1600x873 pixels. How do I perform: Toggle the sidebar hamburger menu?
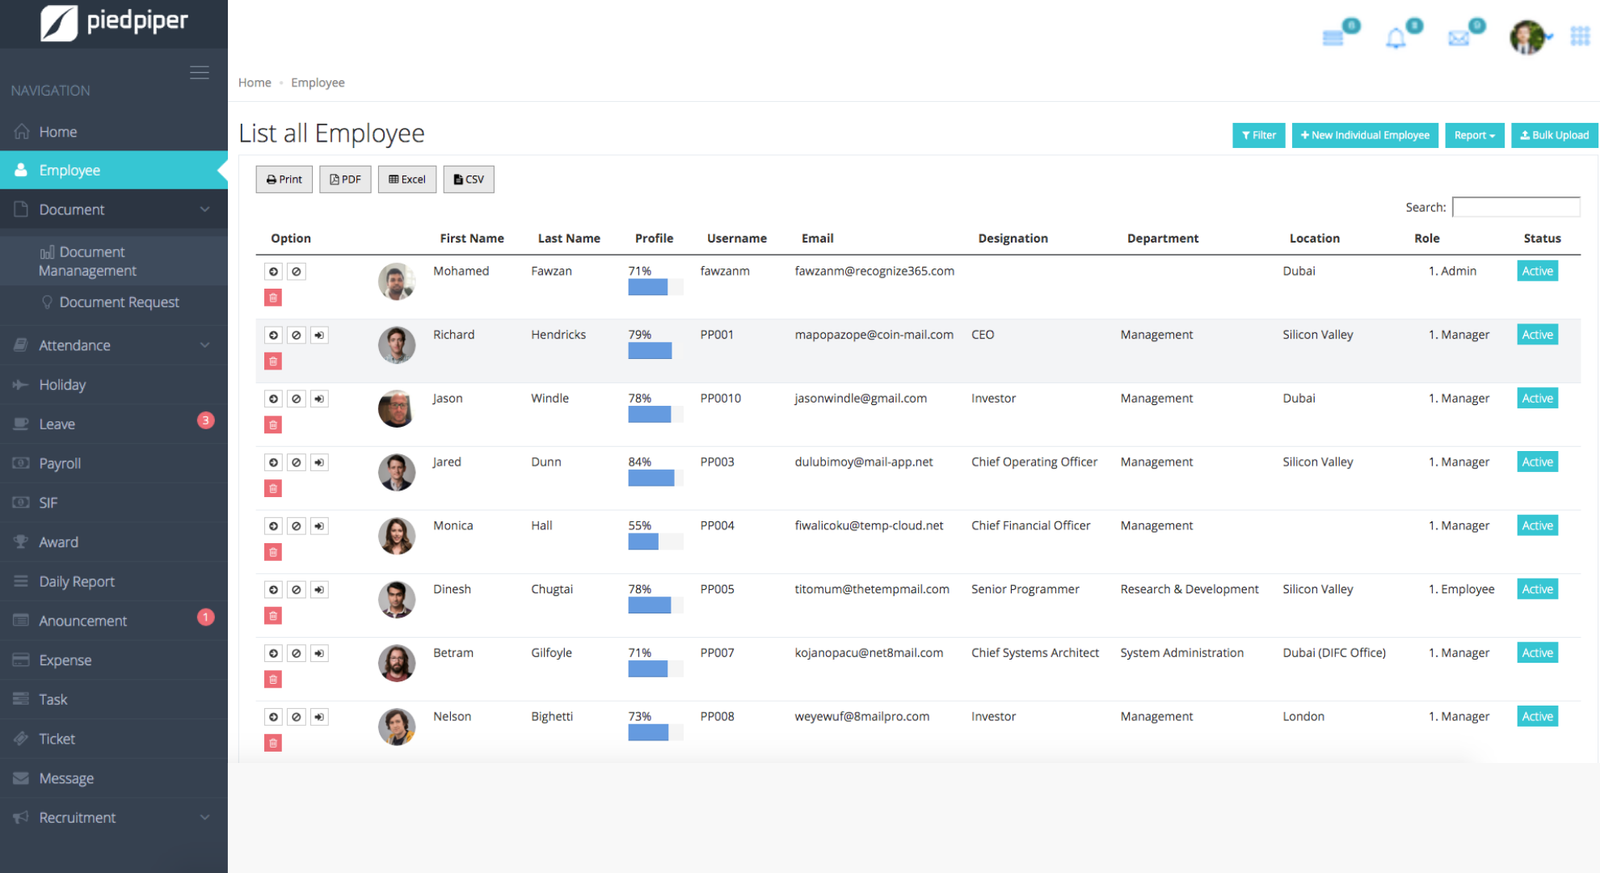(x=199, y=73)
